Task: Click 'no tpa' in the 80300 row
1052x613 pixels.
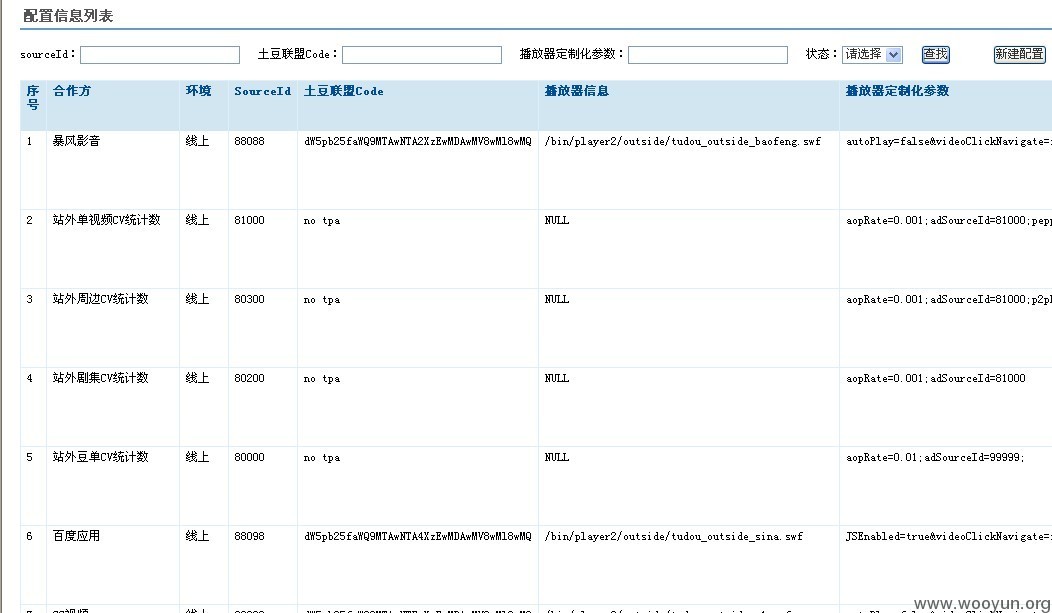Action: coord(321,300)
